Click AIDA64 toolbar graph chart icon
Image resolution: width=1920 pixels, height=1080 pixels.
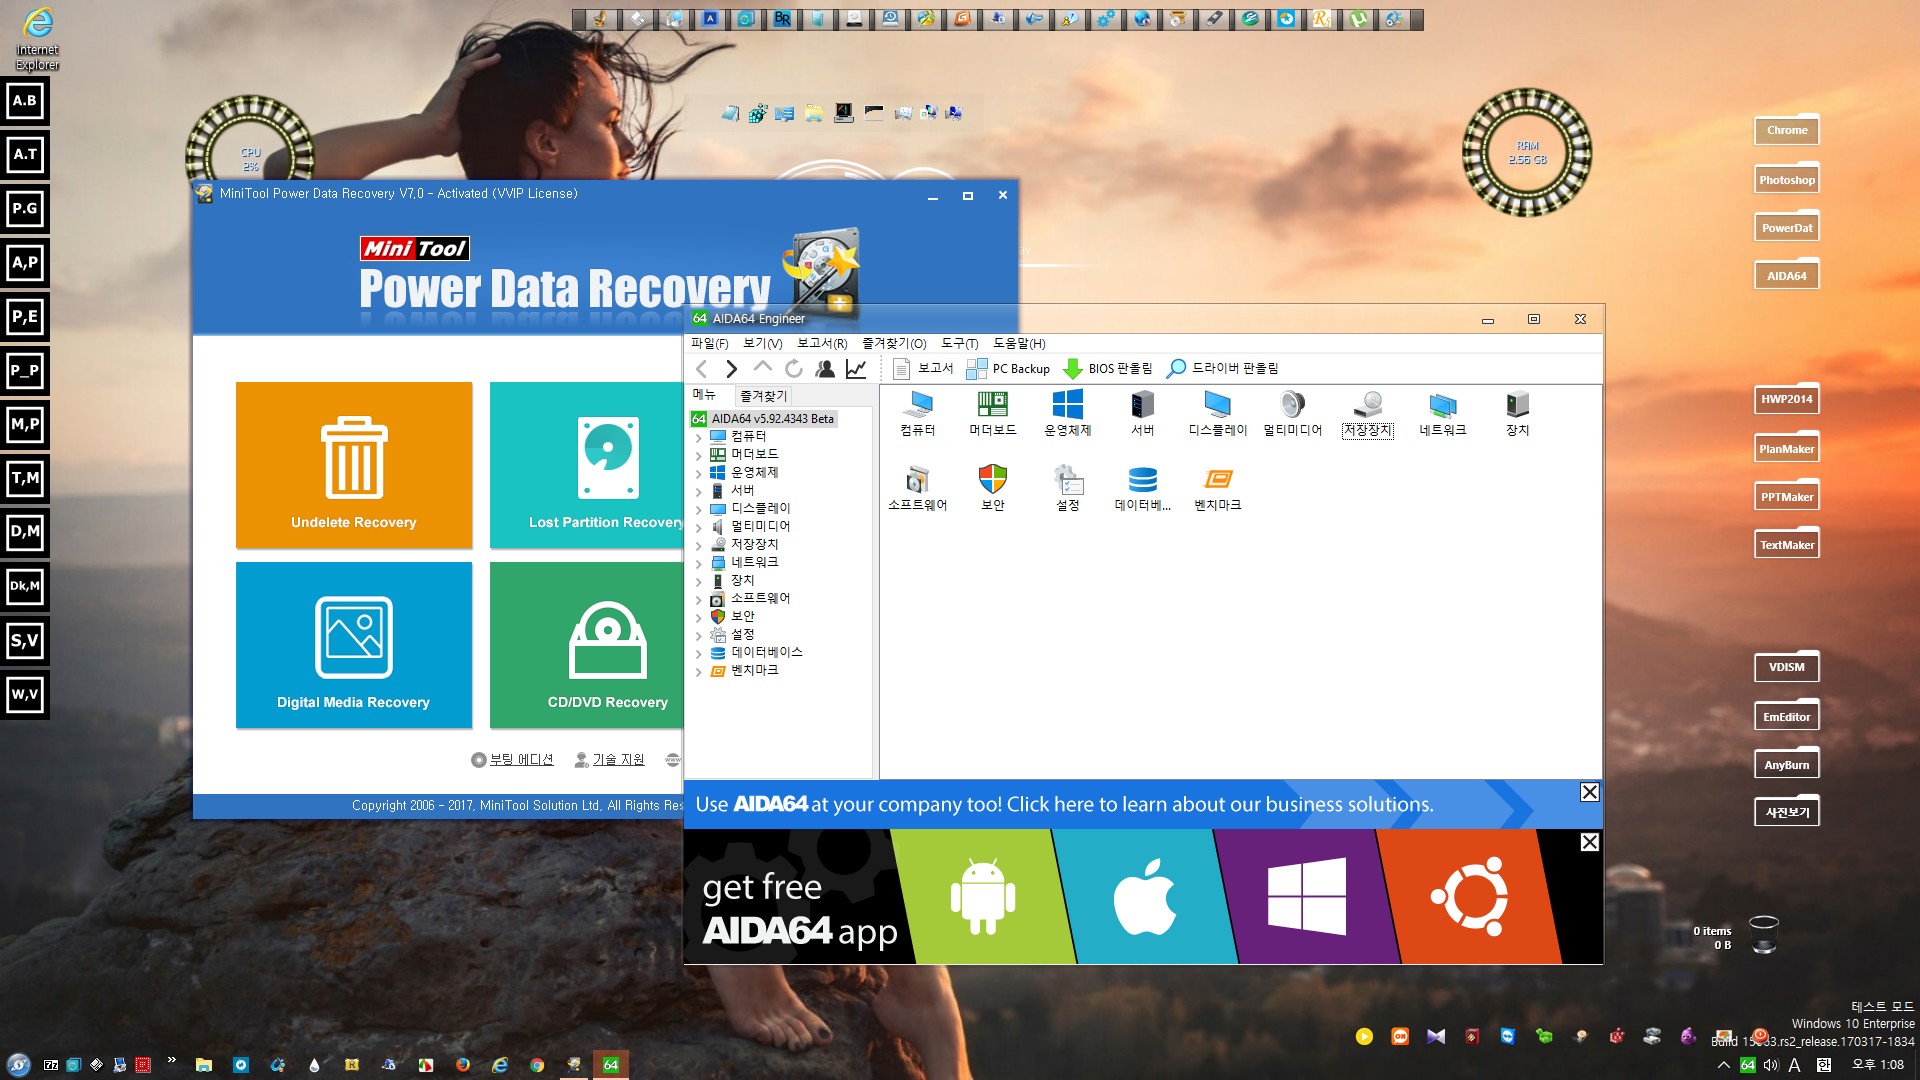pyautogui.click(x=856, y=369)
